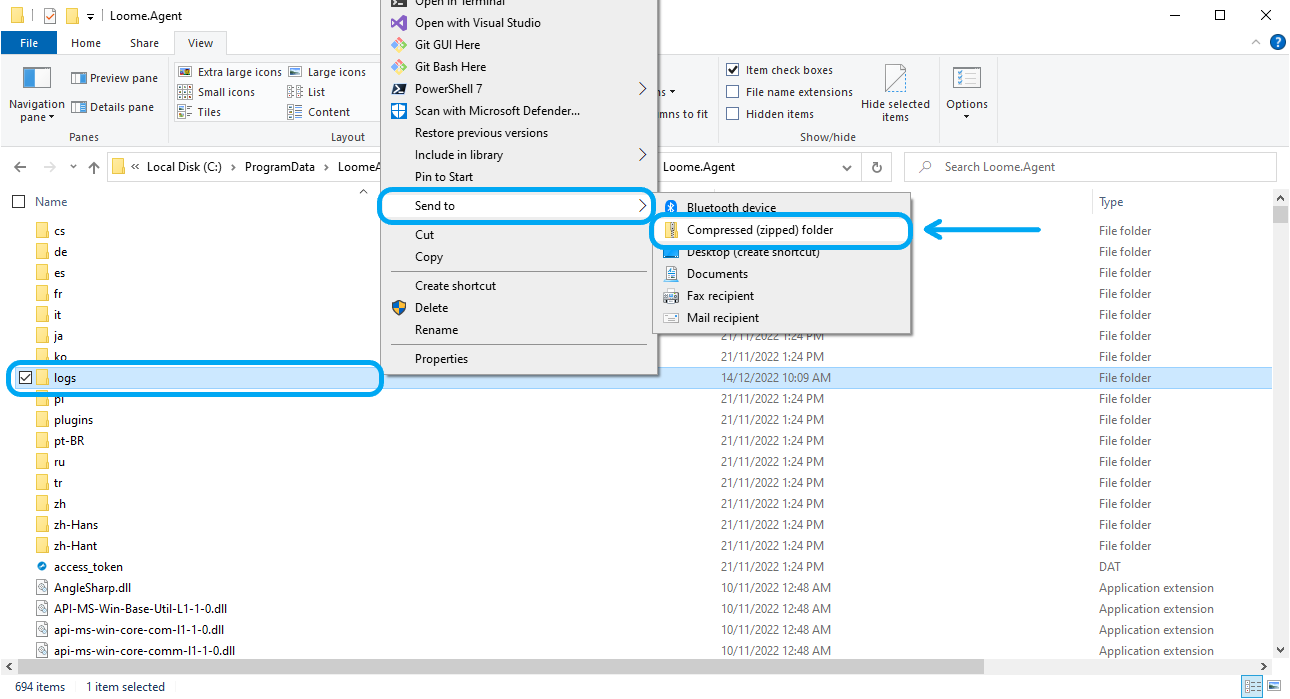The width and height of the screenshot is (1290, 699).
Task: Open the Options dropdown arrow
Action: (x=967, y=117)
